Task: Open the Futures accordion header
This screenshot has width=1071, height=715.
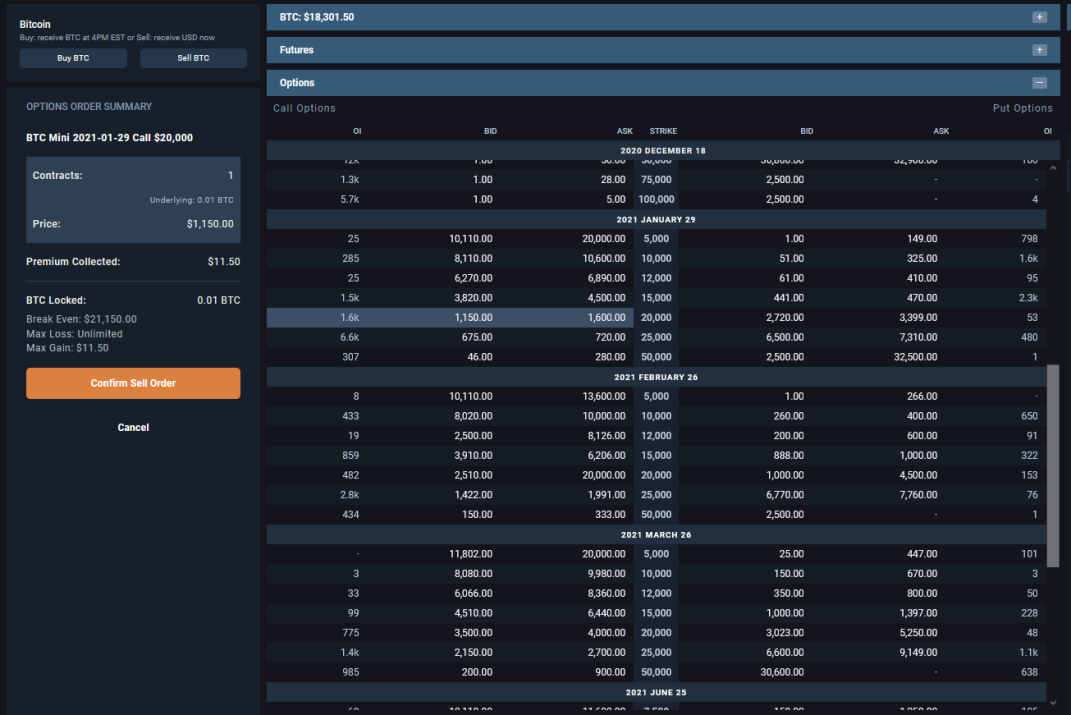Action: (x=663, y=50)
